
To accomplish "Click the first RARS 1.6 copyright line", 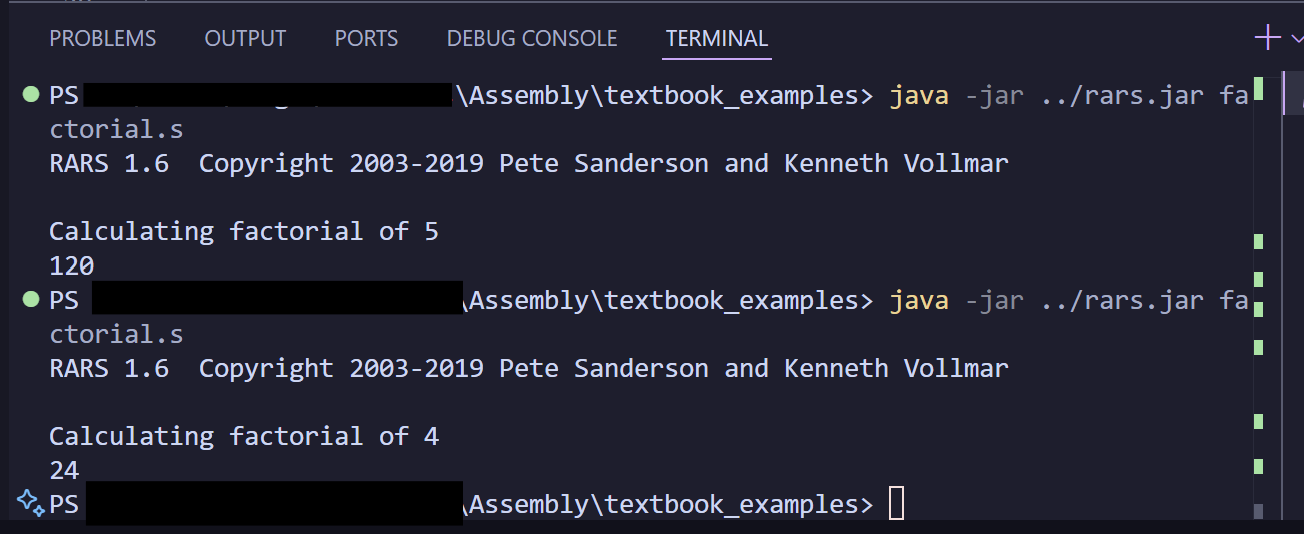I will point(529,164).
